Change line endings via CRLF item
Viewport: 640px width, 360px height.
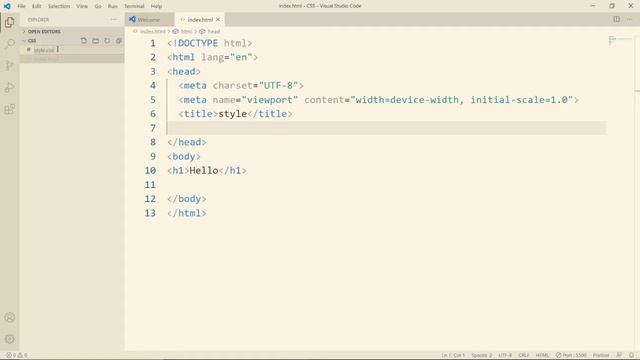point(524,355)
